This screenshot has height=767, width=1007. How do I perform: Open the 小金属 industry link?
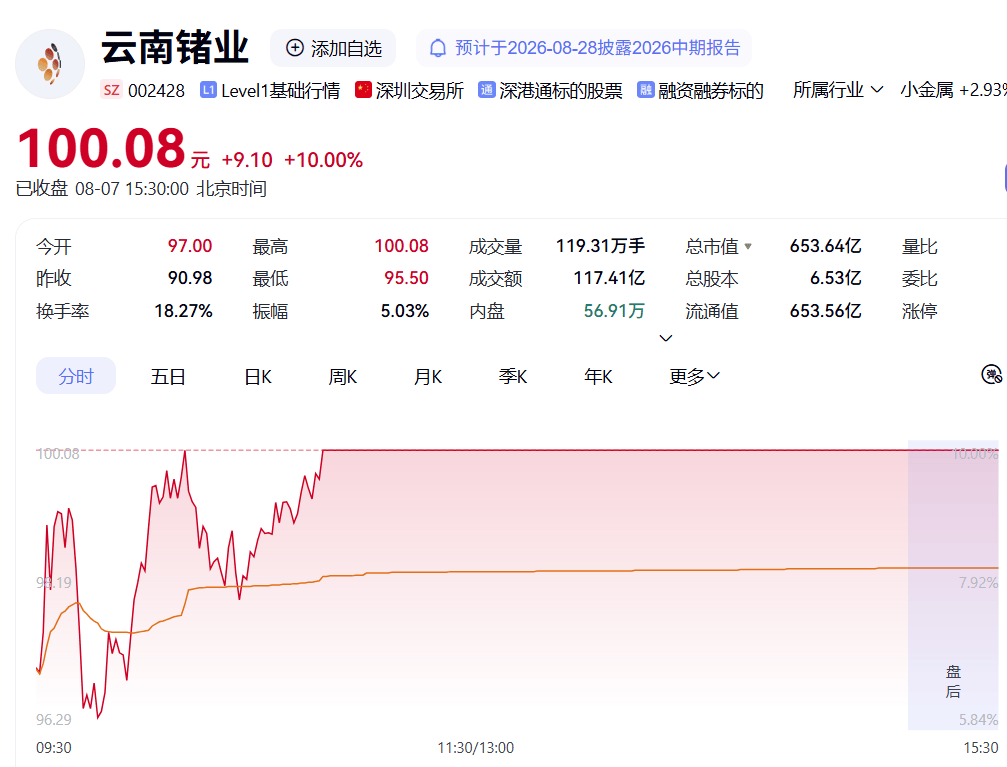(927, 90)
